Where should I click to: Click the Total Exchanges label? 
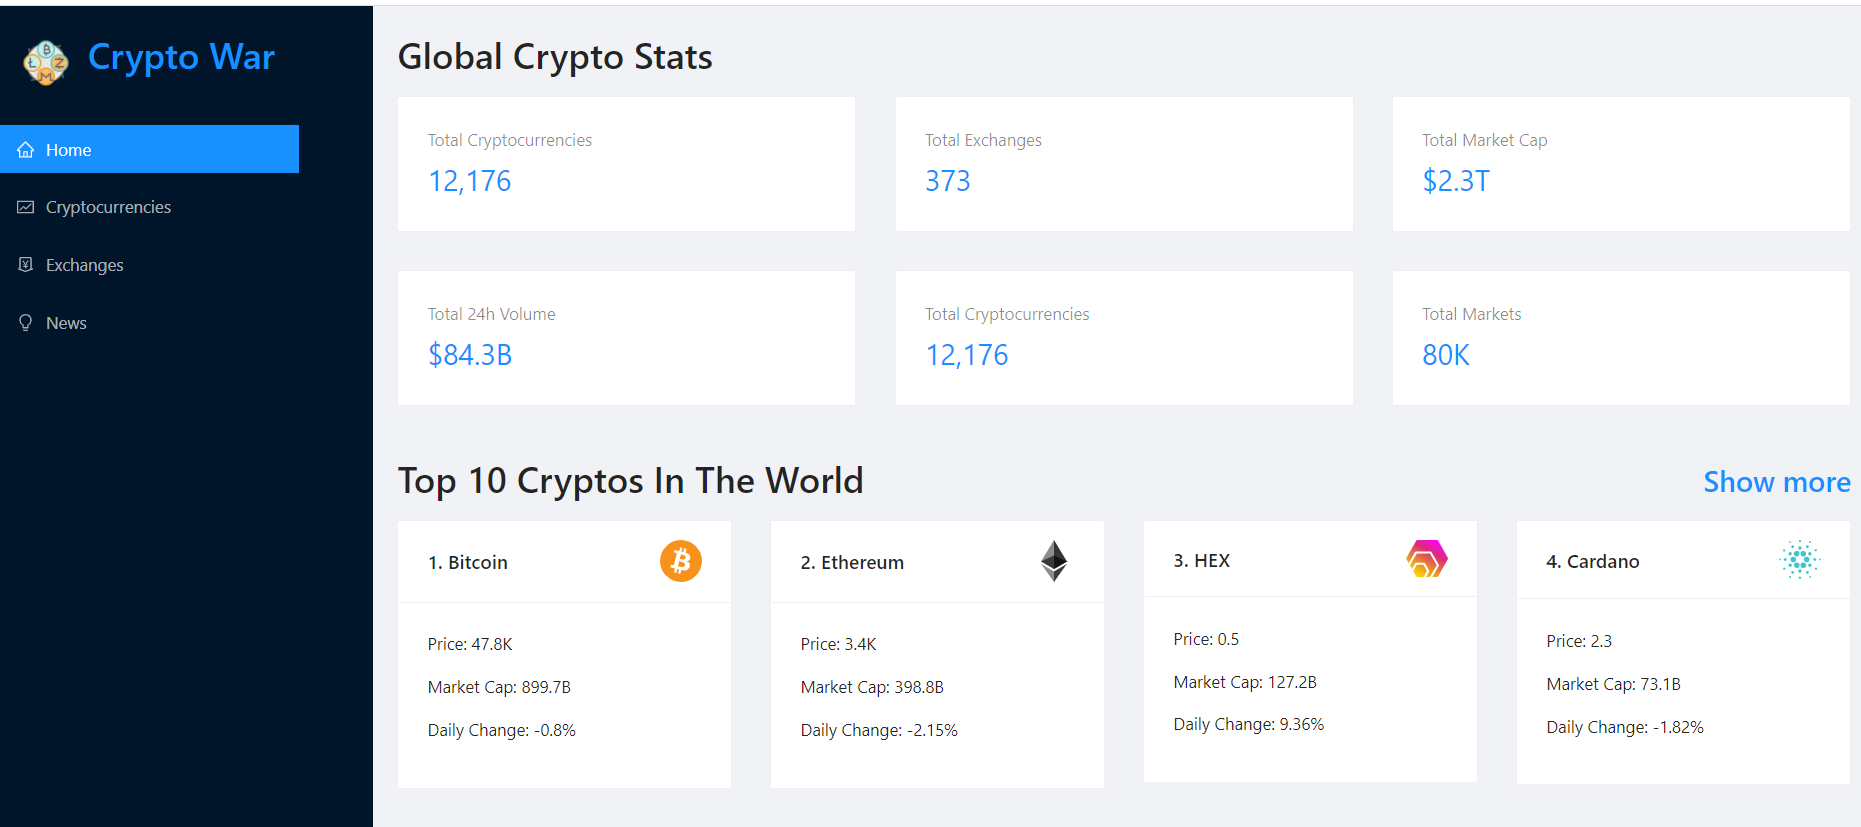pos(983,140)
